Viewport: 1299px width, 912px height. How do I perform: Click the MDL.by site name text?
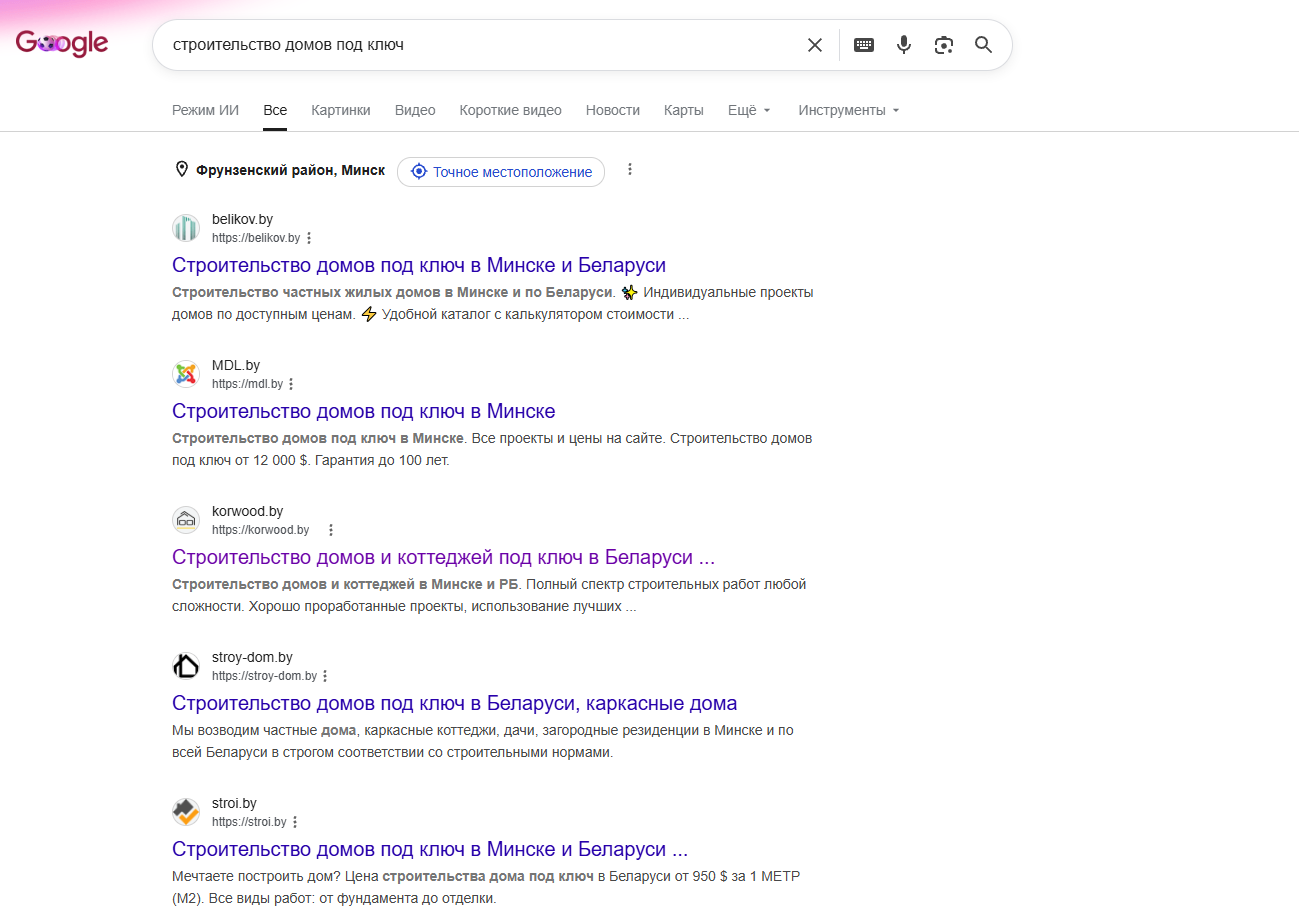pos(236,365)
